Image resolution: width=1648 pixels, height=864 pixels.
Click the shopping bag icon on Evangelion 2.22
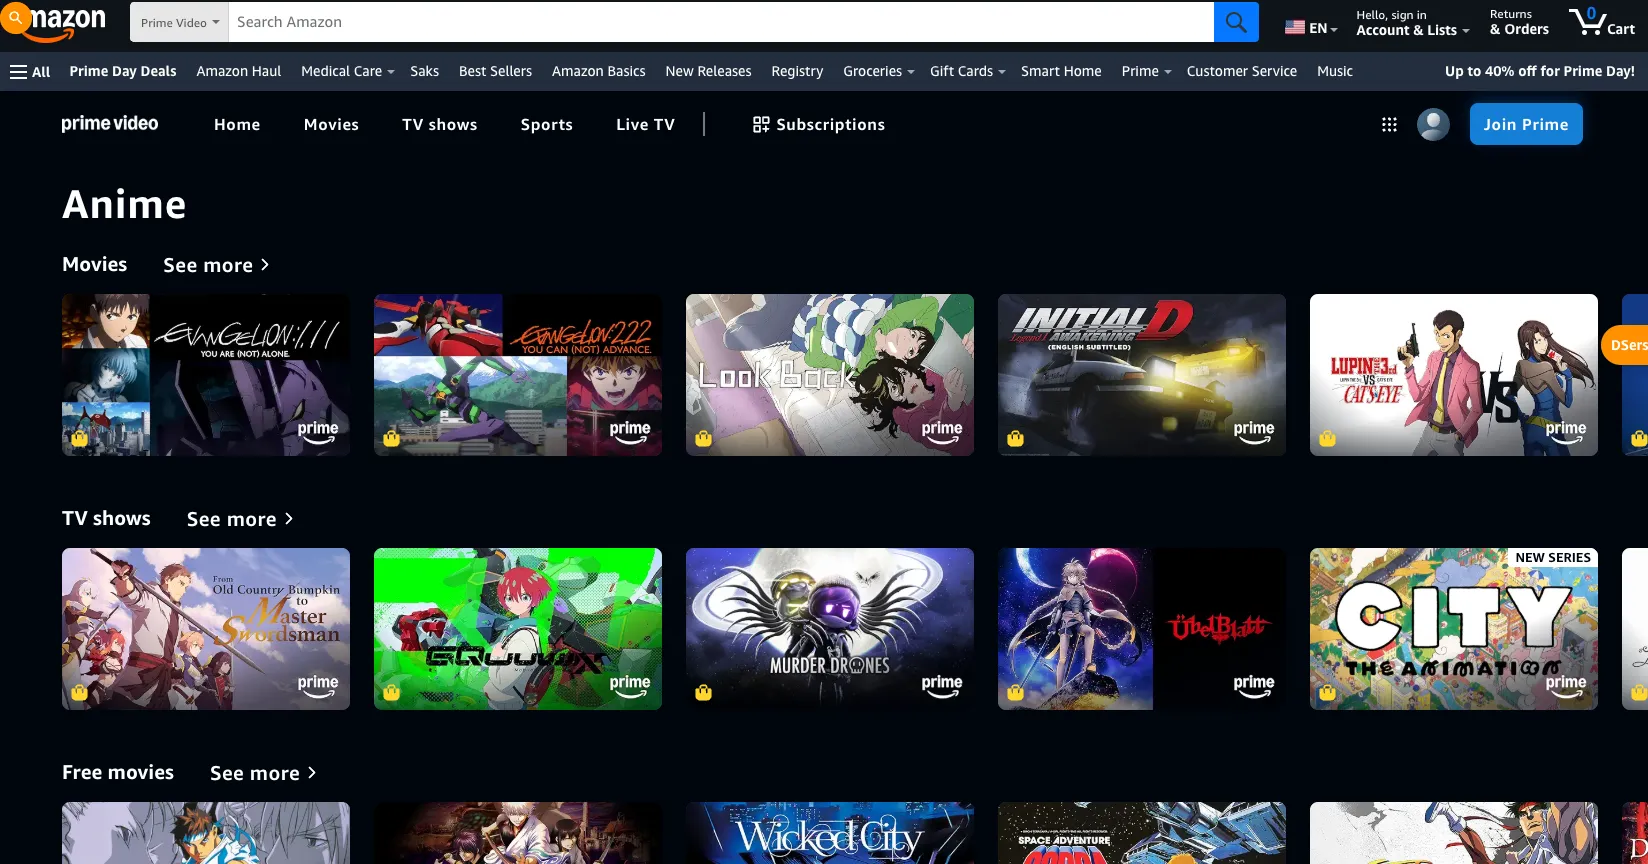[392, 438]
